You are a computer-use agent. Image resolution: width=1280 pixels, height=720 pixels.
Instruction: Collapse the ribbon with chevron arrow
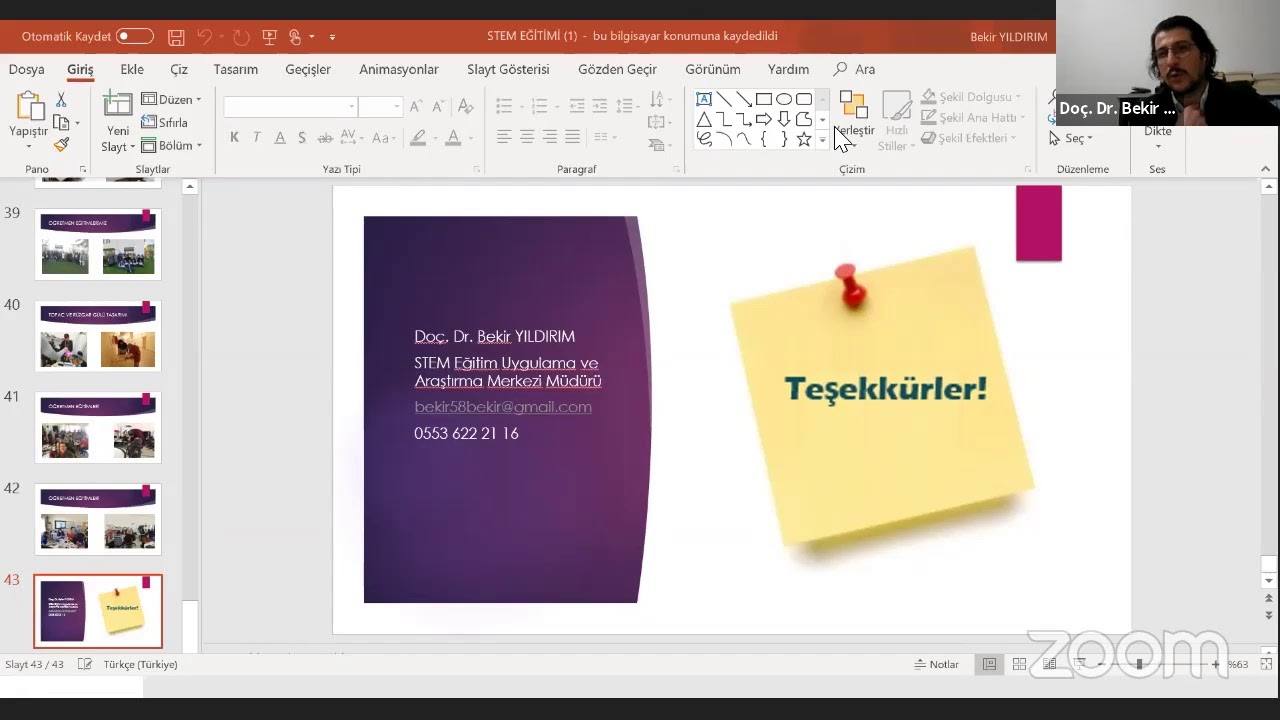[1265, 169]
